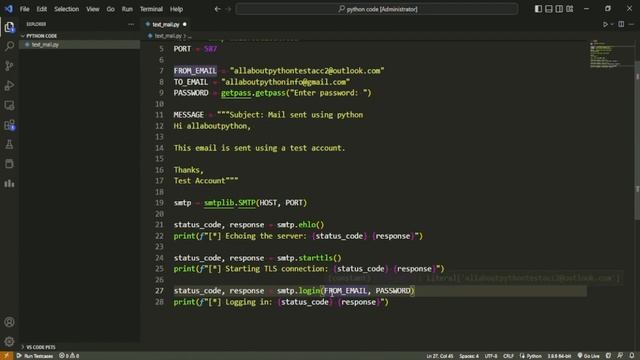Toggle bottom panel visibility
This screenshot has width=640, height=360.
pos(549,9)
